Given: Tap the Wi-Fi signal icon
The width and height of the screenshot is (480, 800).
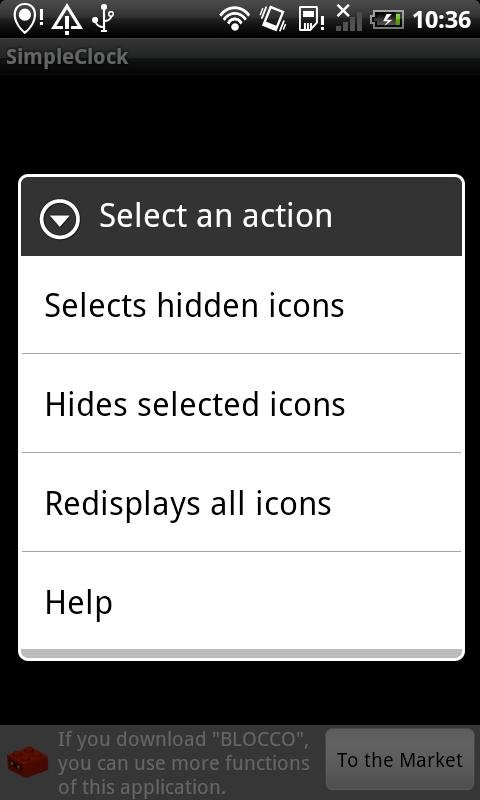Looking at the screenshot, I should pos(235,19).
